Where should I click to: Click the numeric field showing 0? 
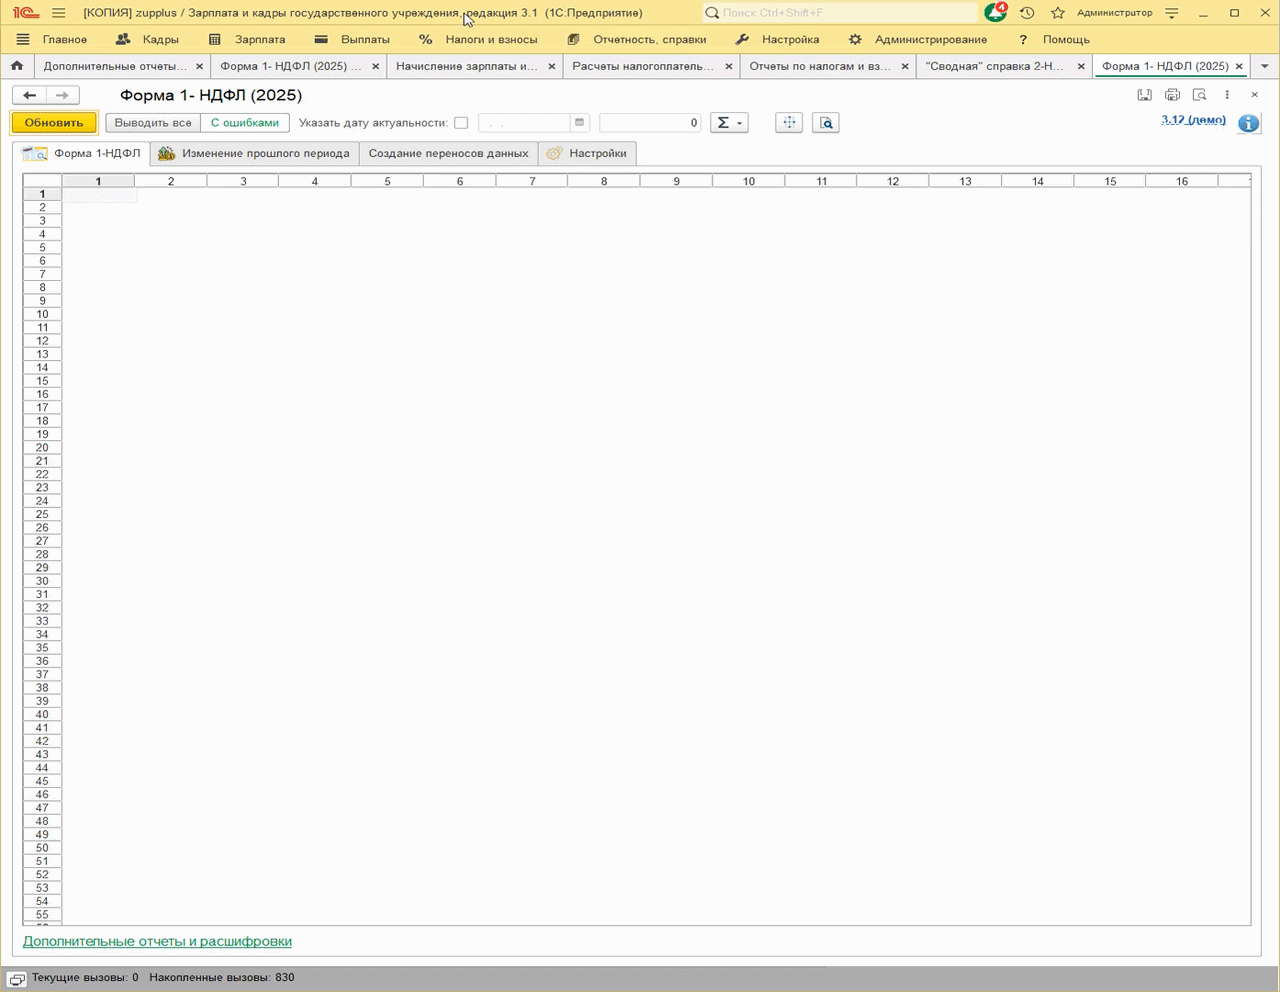(x=650, y=123)
